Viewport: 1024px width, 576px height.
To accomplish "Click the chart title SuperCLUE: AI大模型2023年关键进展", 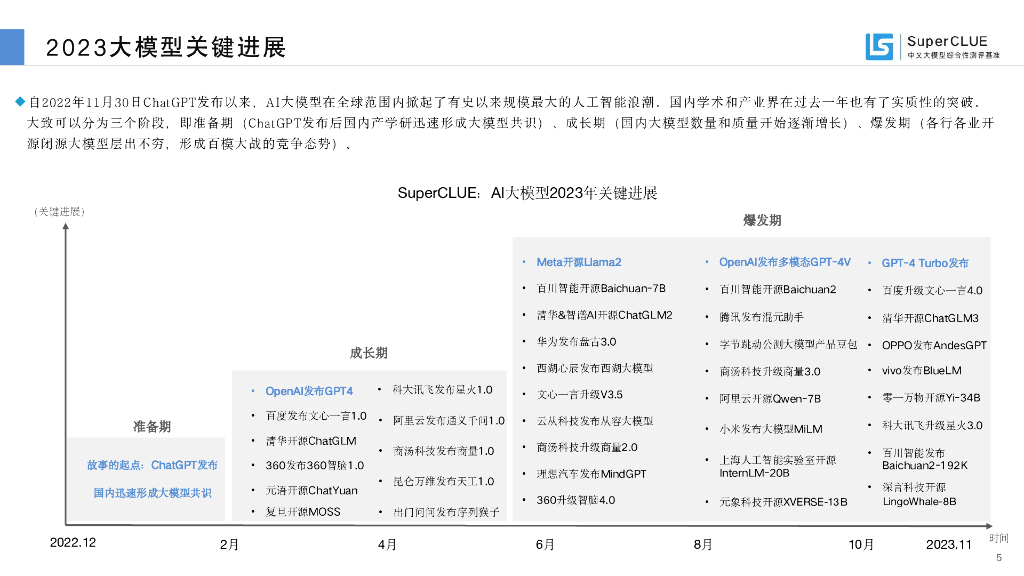I will [x=527, y=193].
